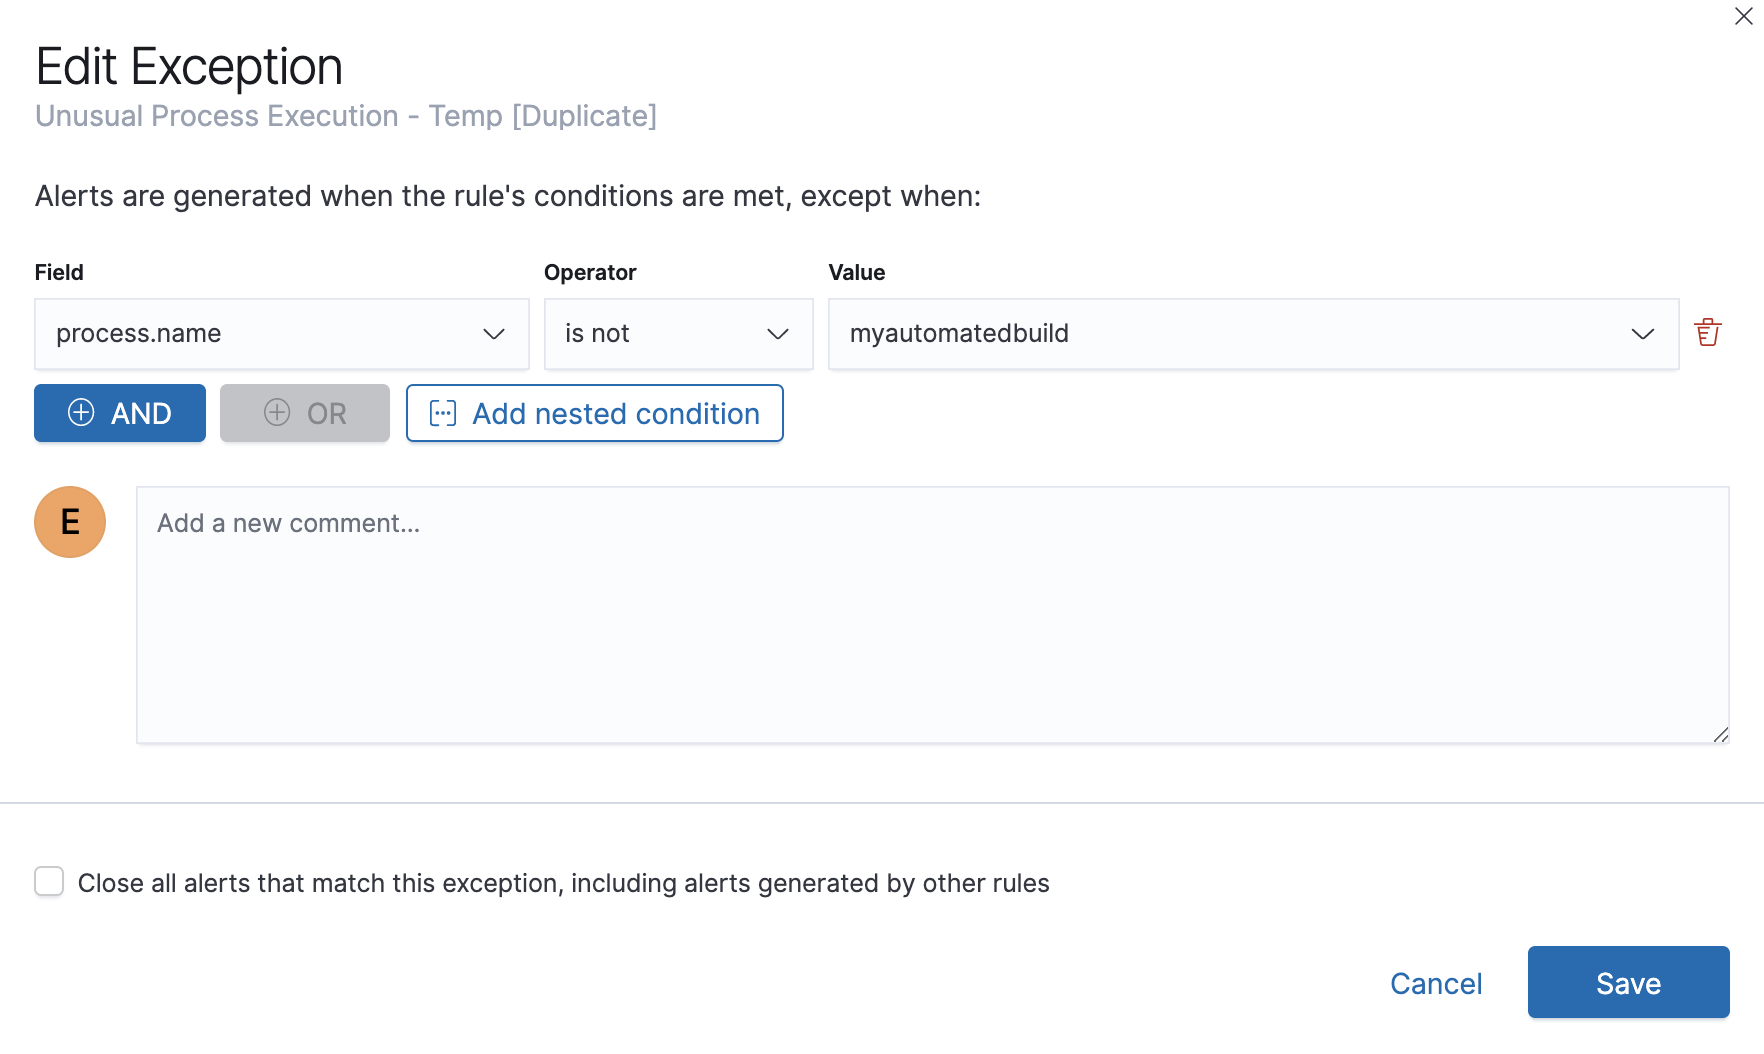Open the Operator dropdown showing 'is not'
This screenshot has height=1054, width=1764.
click(x=678, y=334)
